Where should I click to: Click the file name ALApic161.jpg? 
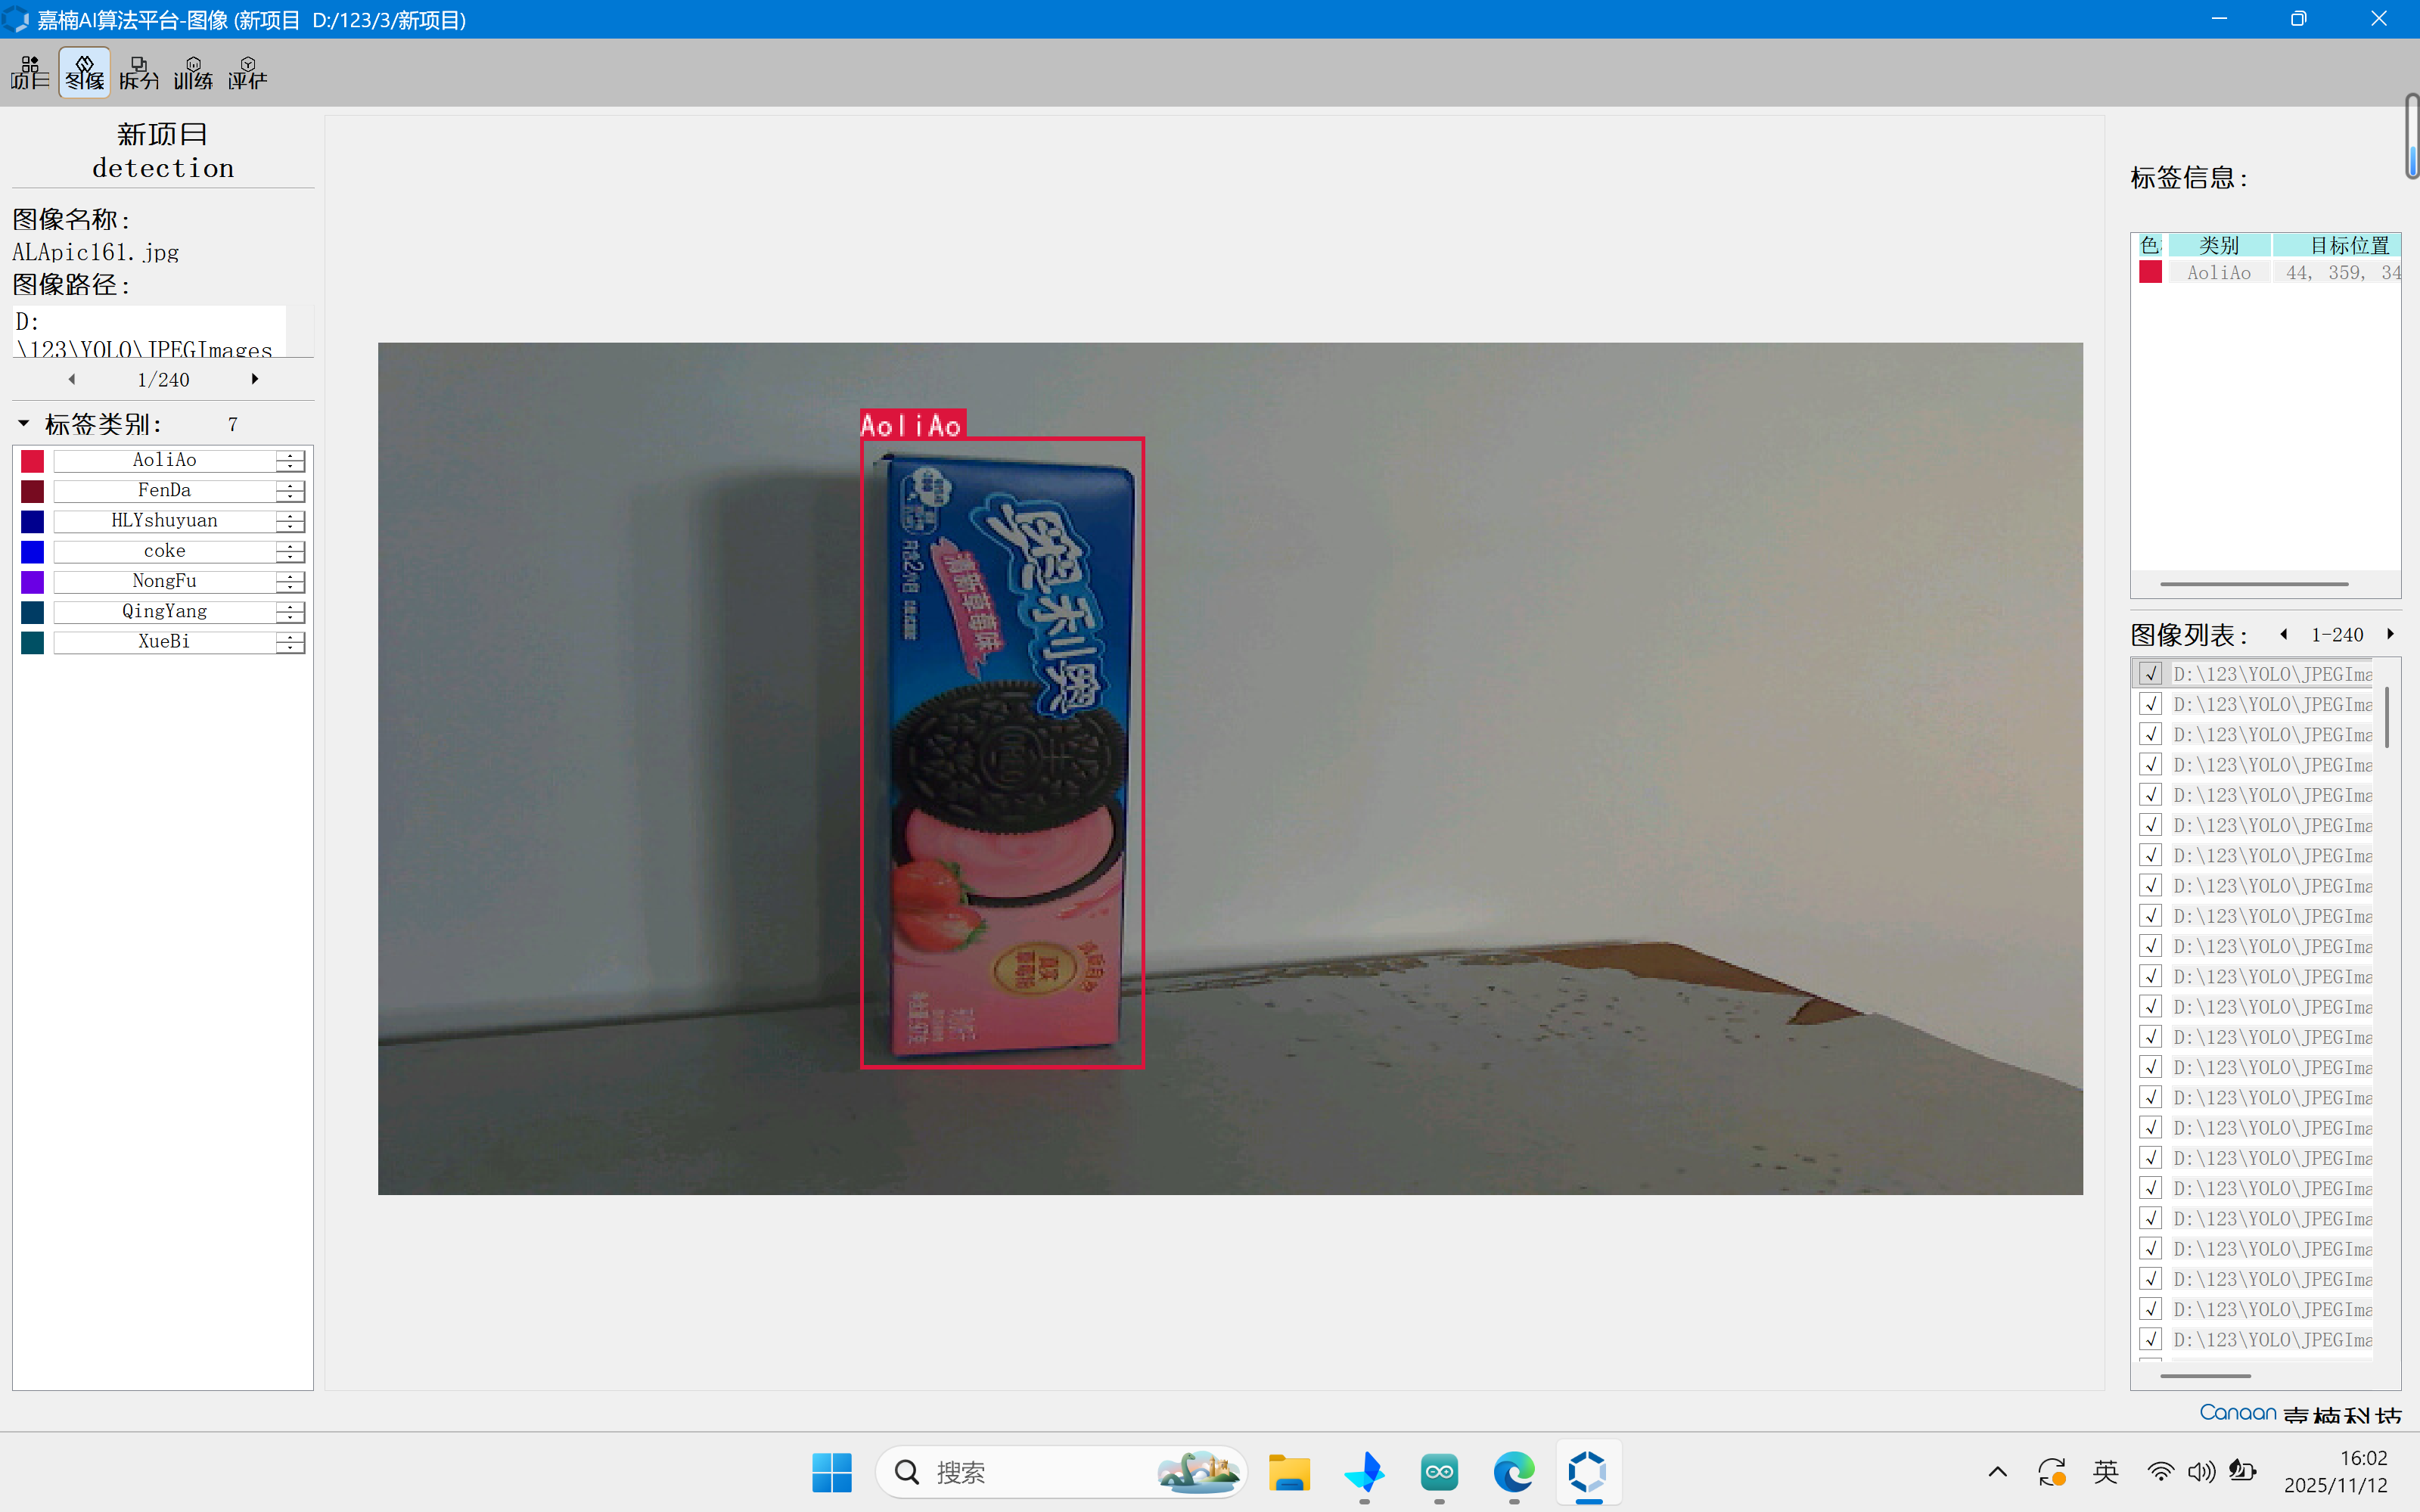[96, 252]
